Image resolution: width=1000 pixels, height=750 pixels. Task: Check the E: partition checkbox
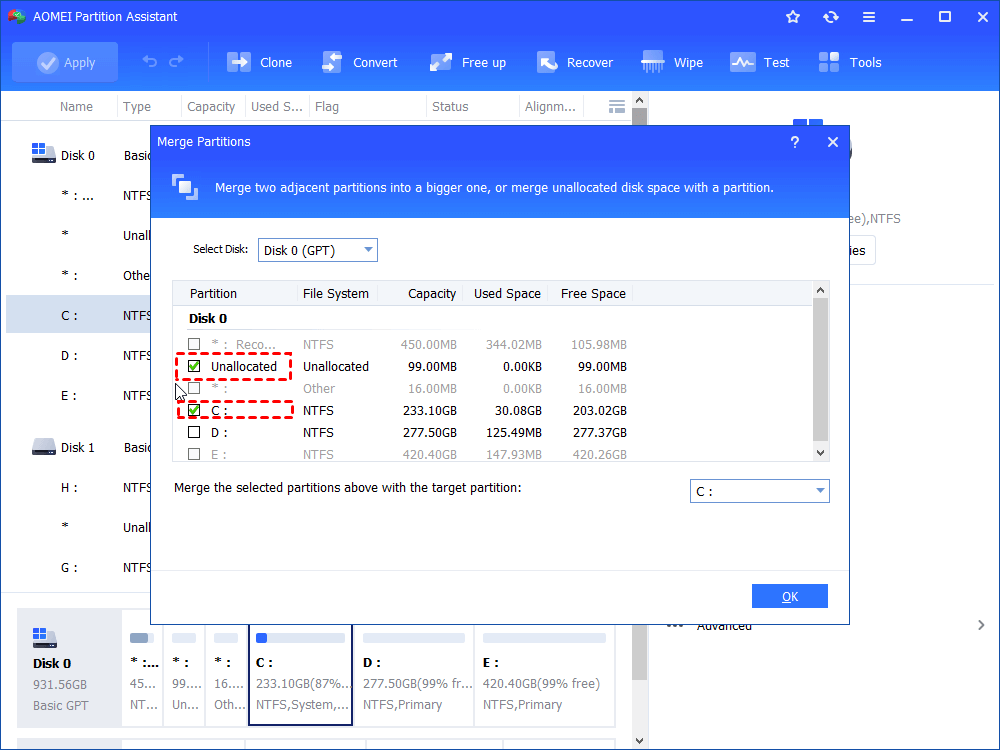[x=194, y=453]
